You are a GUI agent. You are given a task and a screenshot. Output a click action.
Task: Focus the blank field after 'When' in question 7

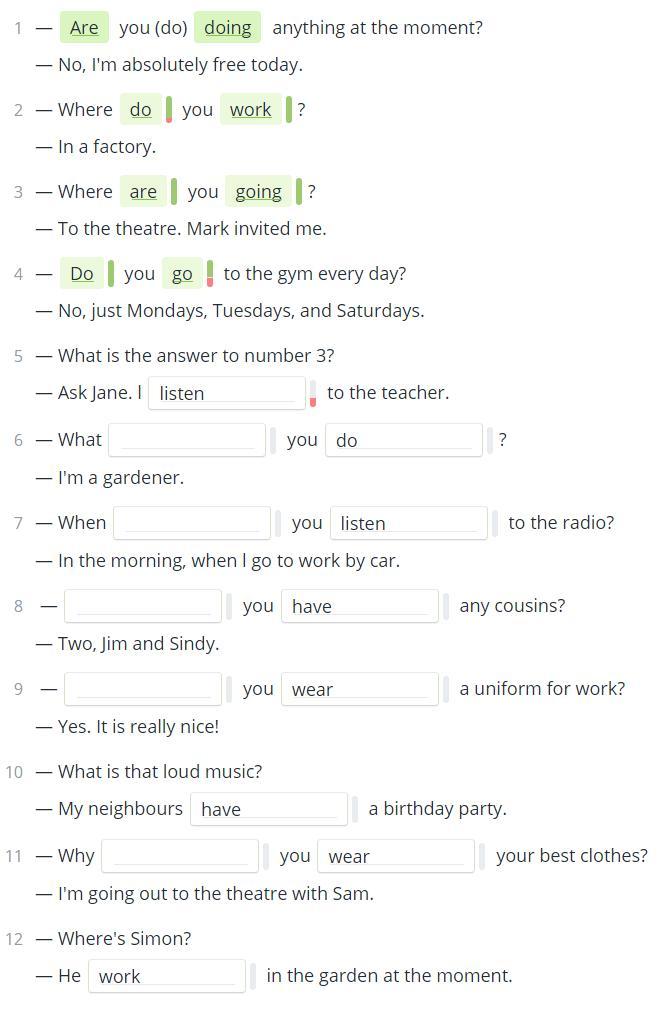pyautogui.click(x=192, y=523)
